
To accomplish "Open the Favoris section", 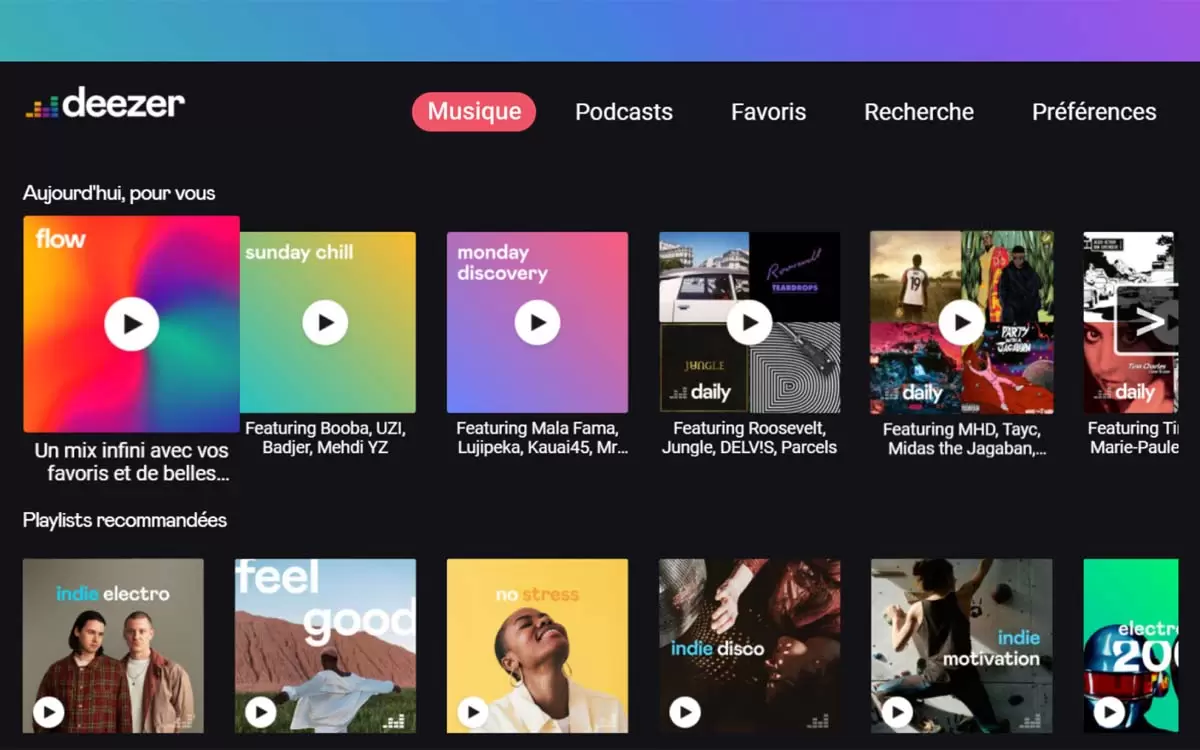I will point(768,112).
